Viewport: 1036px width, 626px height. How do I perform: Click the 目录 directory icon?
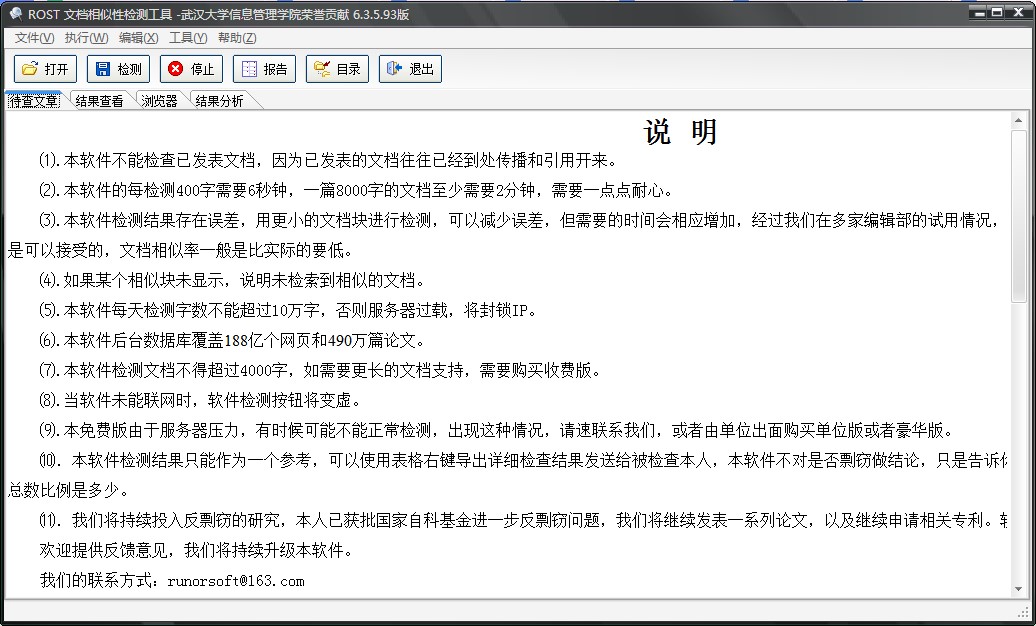(322, 69)
